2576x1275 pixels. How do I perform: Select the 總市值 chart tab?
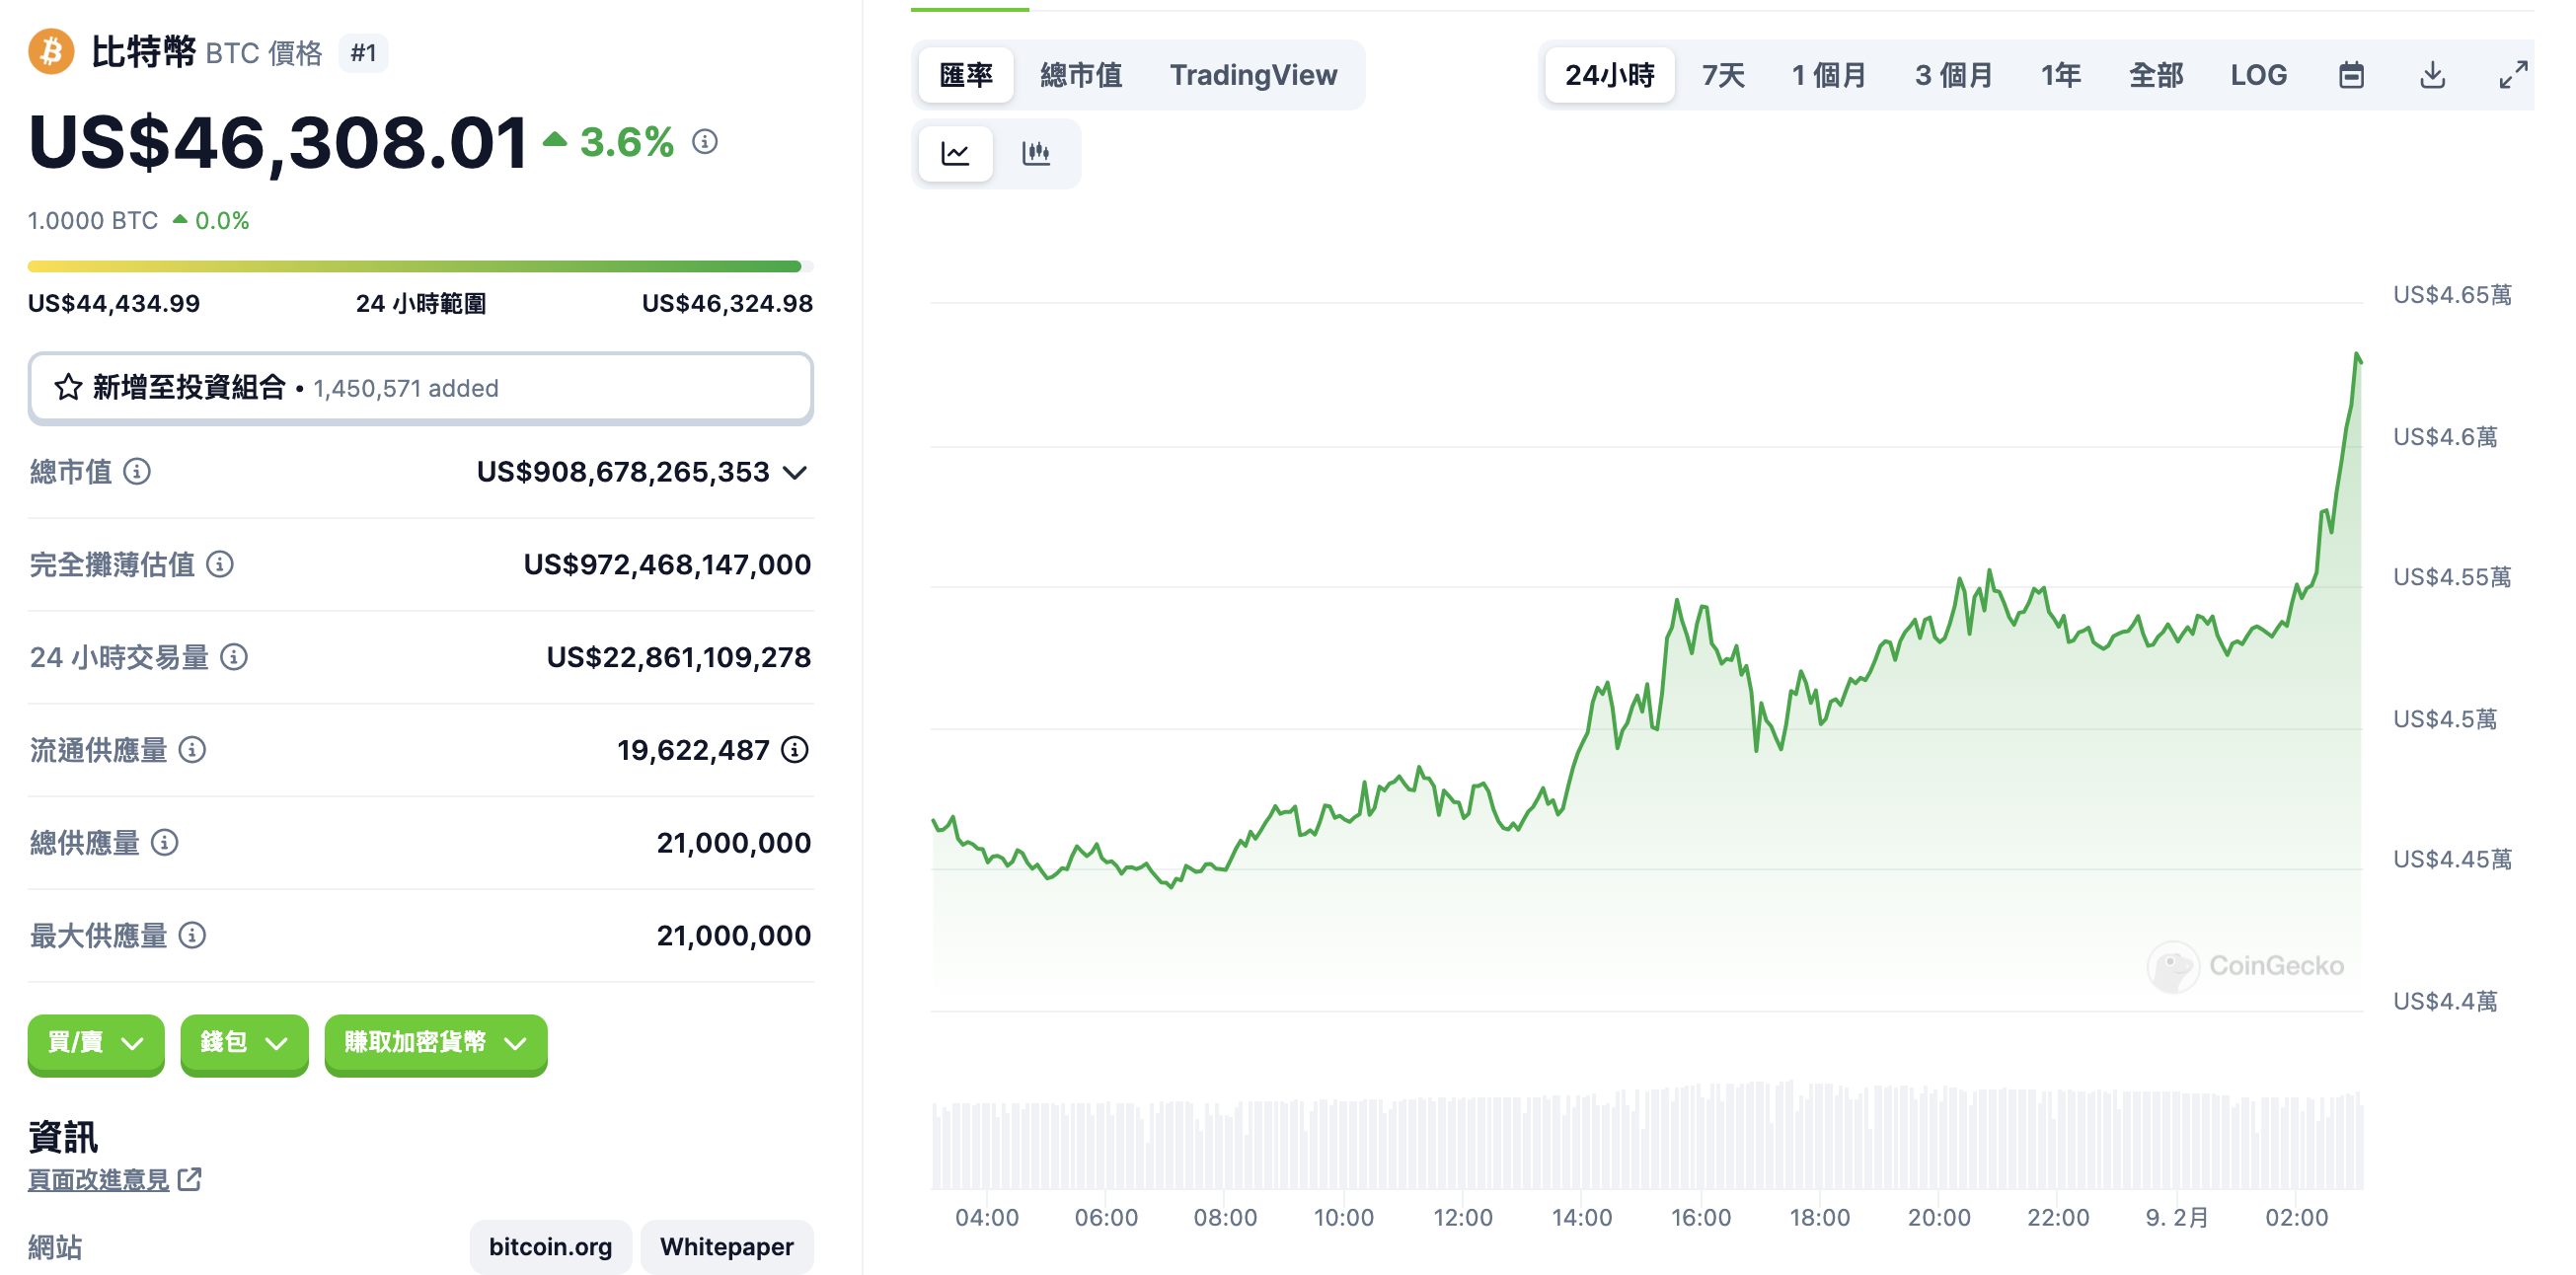(1081, 74)
